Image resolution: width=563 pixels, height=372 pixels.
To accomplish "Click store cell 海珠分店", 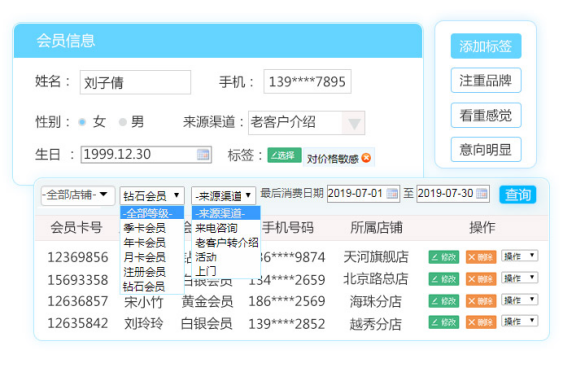I will [x=376, y=301].
